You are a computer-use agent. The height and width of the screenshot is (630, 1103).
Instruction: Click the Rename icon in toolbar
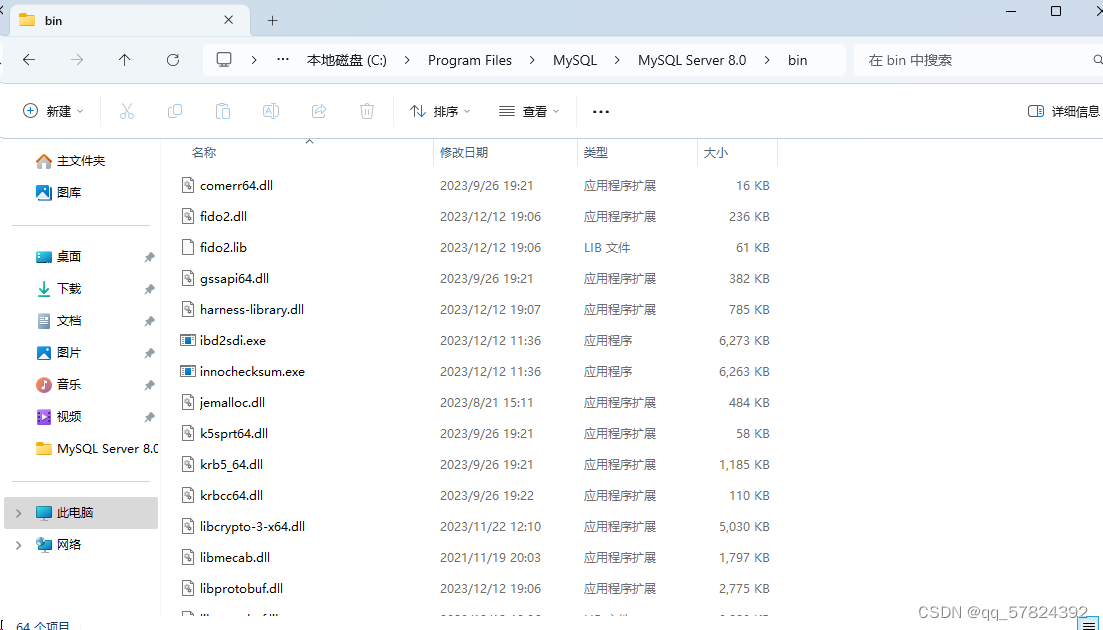click(271, 111)
